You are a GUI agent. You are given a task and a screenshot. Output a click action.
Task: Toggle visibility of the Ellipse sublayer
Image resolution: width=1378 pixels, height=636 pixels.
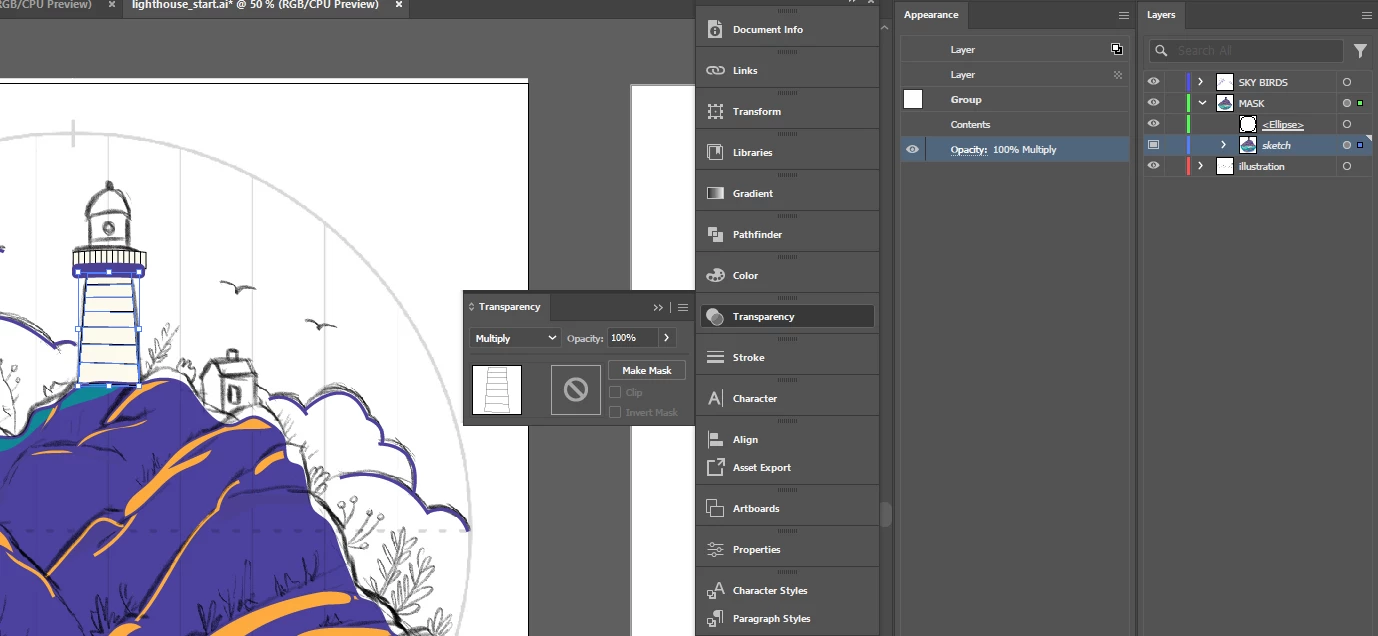[1154, 124]
